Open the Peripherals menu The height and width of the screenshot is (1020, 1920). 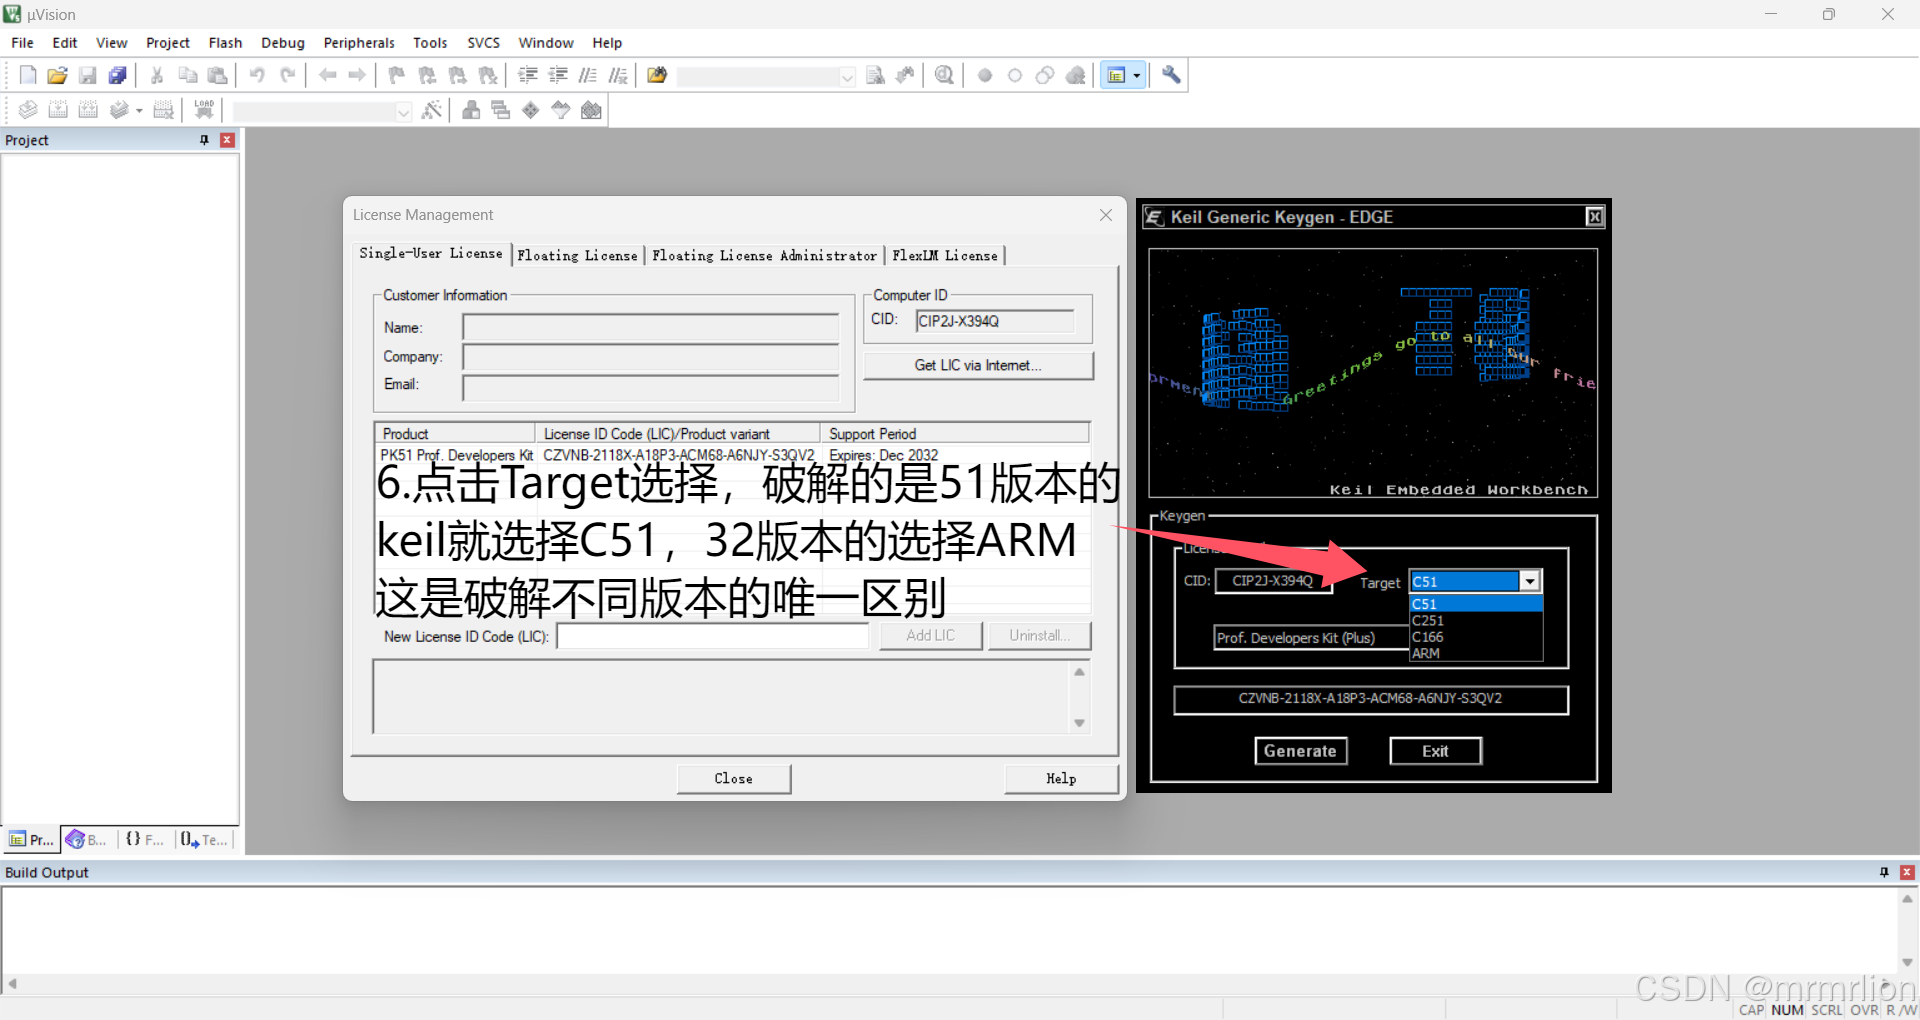coord(359,43)
